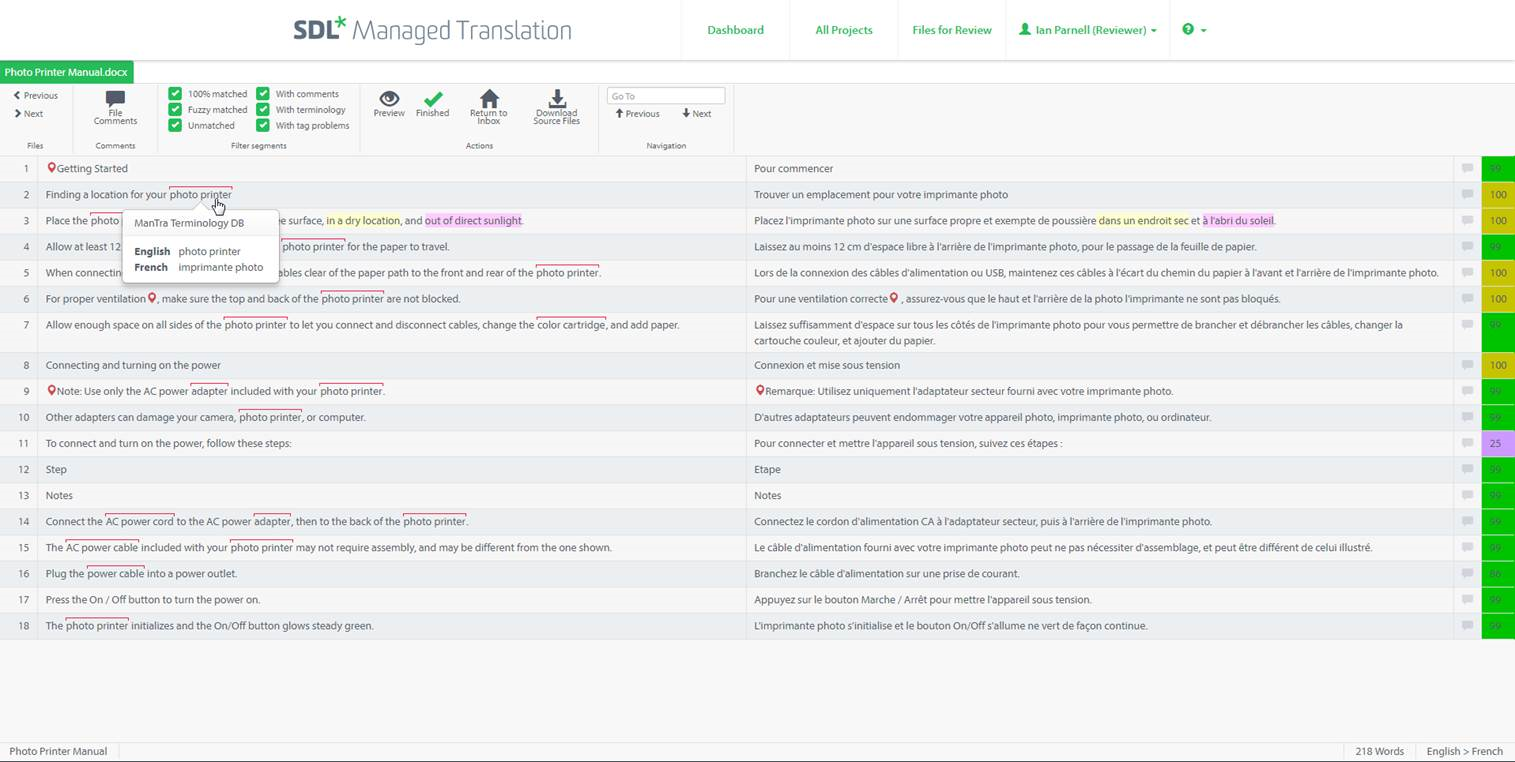Click source segment 12 'Step'
Viewport: 1515px width, 762px height.
tap(56, 469)
